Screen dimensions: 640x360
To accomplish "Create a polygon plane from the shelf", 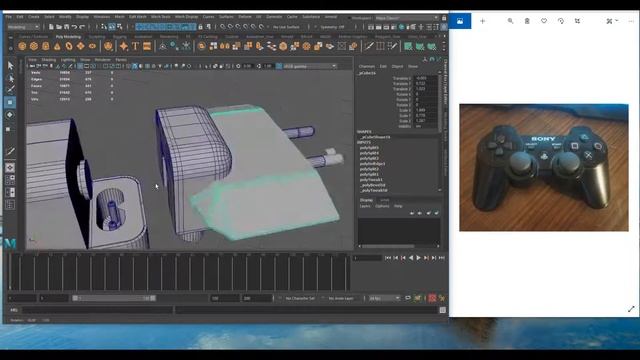I will click(x=80, y=46).
